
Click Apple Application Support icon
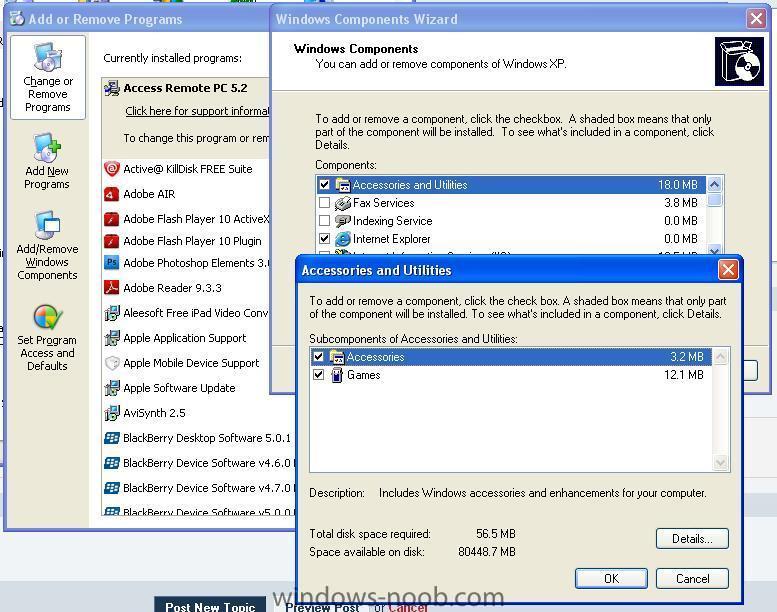pos(112,338)
